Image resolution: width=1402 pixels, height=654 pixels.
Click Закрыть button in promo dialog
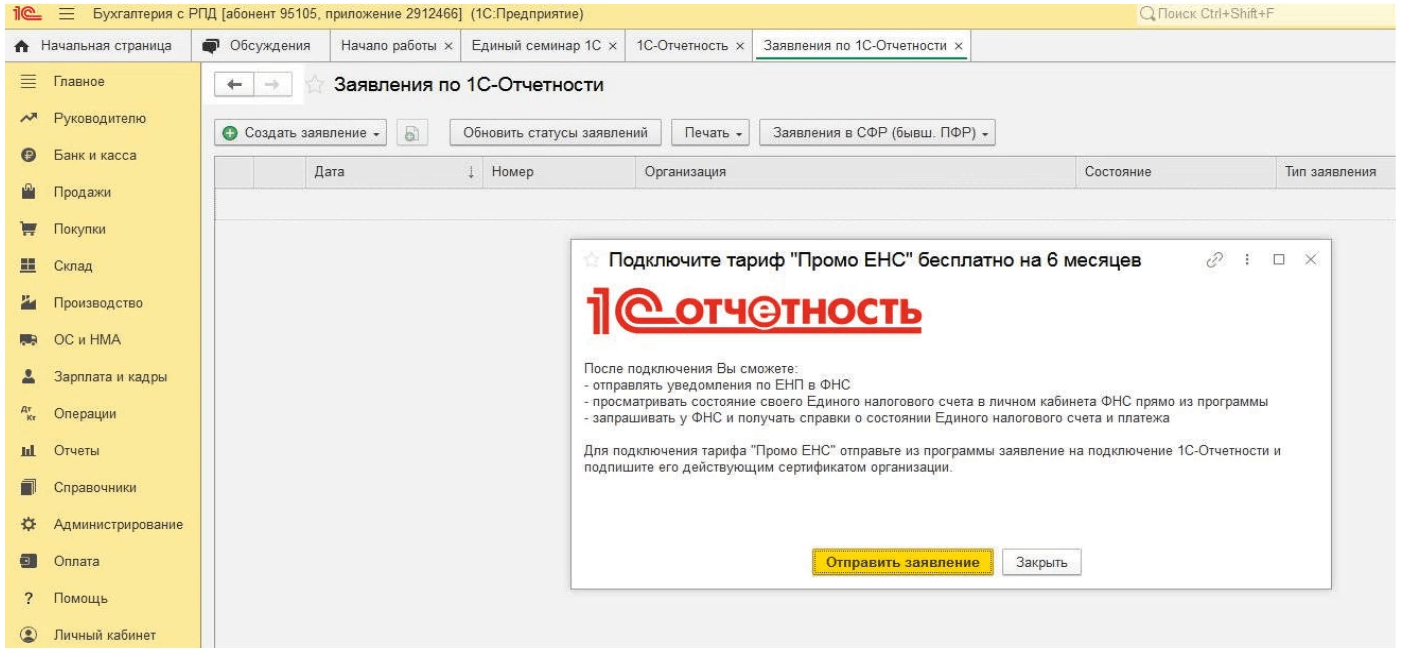coord(1042,562)
